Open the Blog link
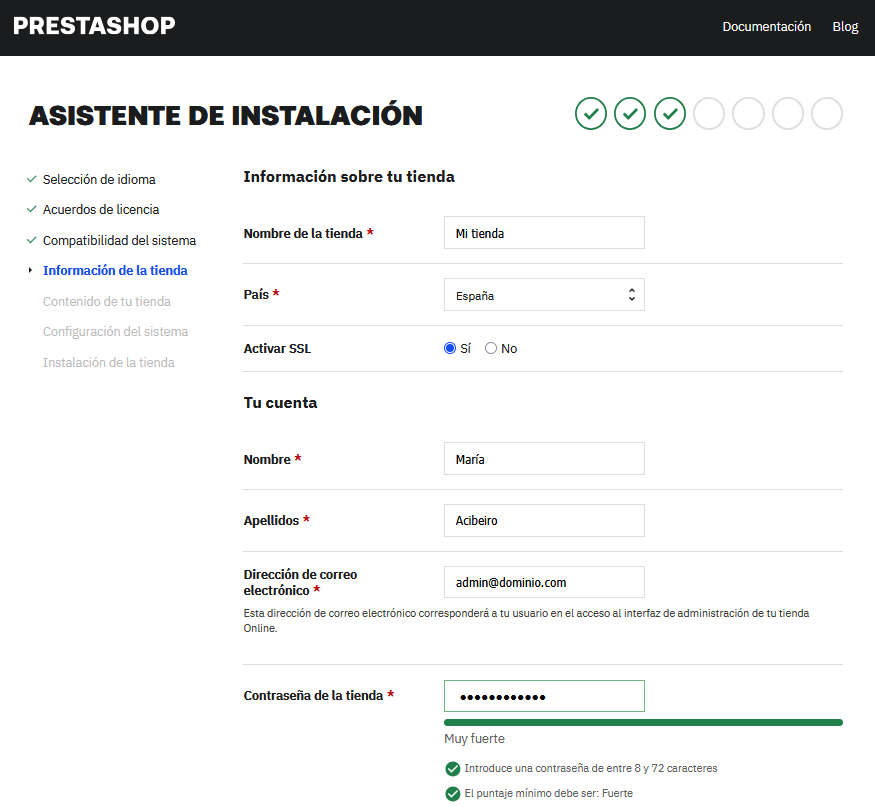The width and height of the screenshot is (875, 807). 845,26
